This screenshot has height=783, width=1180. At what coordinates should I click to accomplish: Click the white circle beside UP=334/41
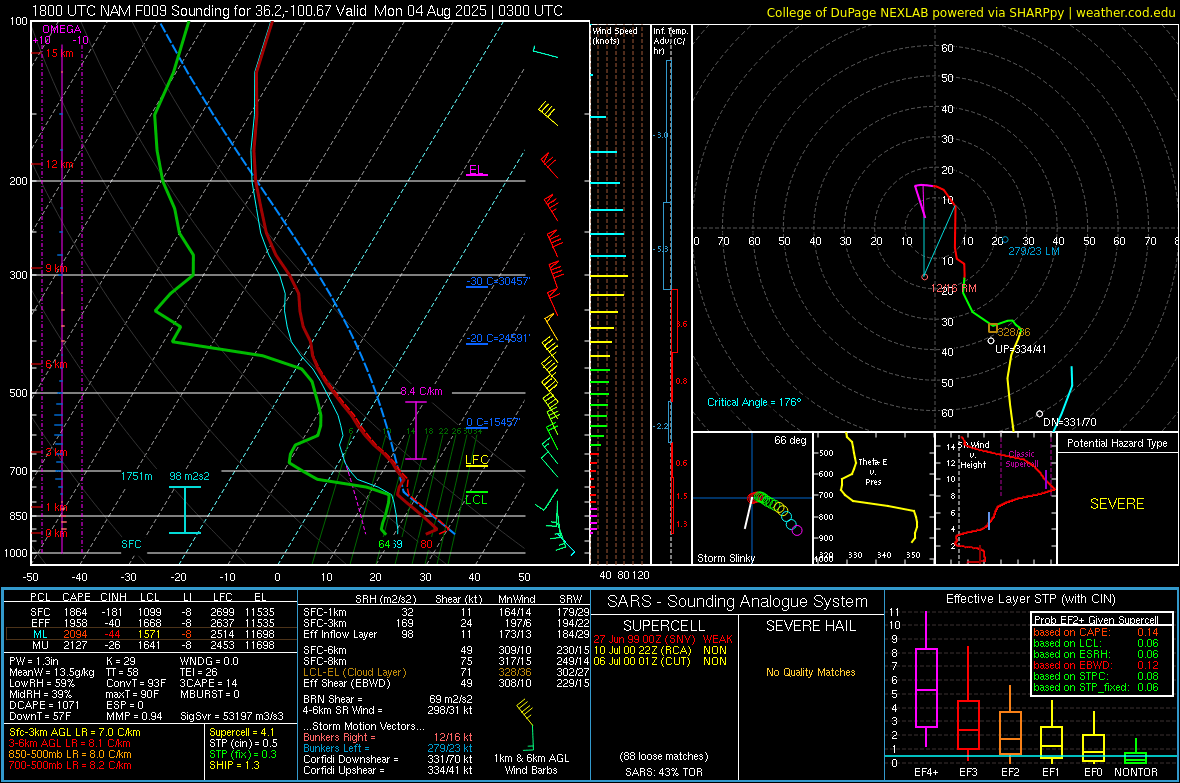pyautogui.click(x=991, y=341)
